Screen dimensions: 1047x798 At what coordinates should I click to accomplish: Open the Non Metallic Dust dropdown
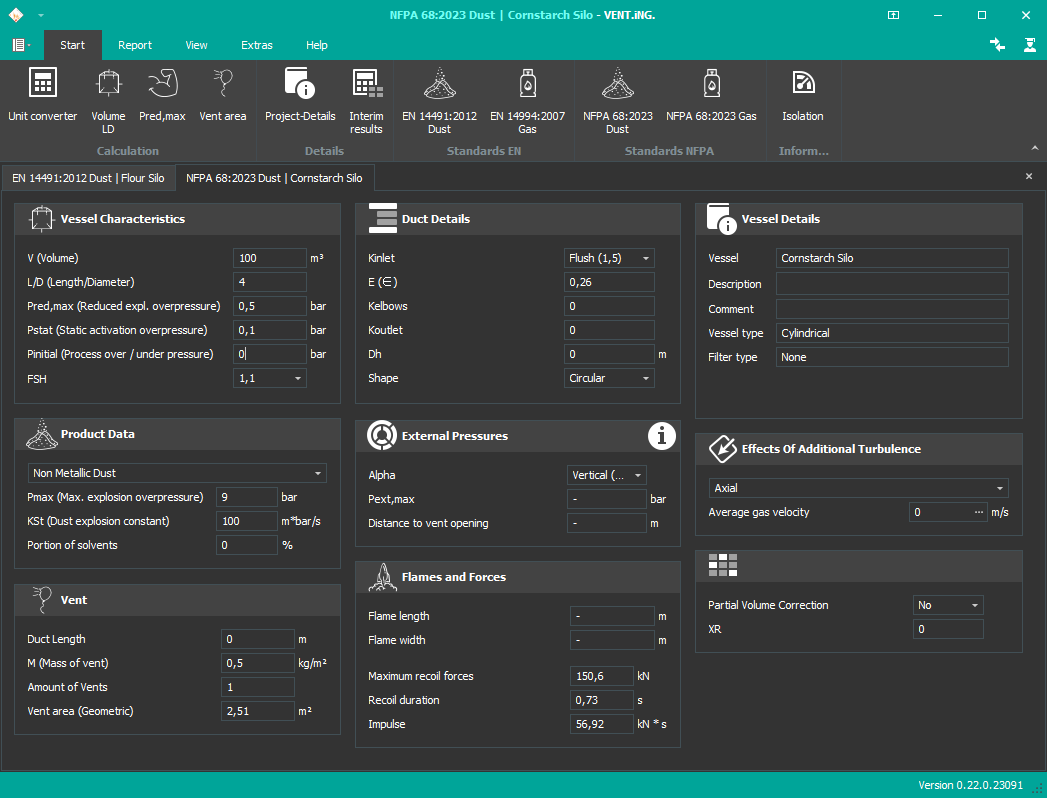[318, 473]
